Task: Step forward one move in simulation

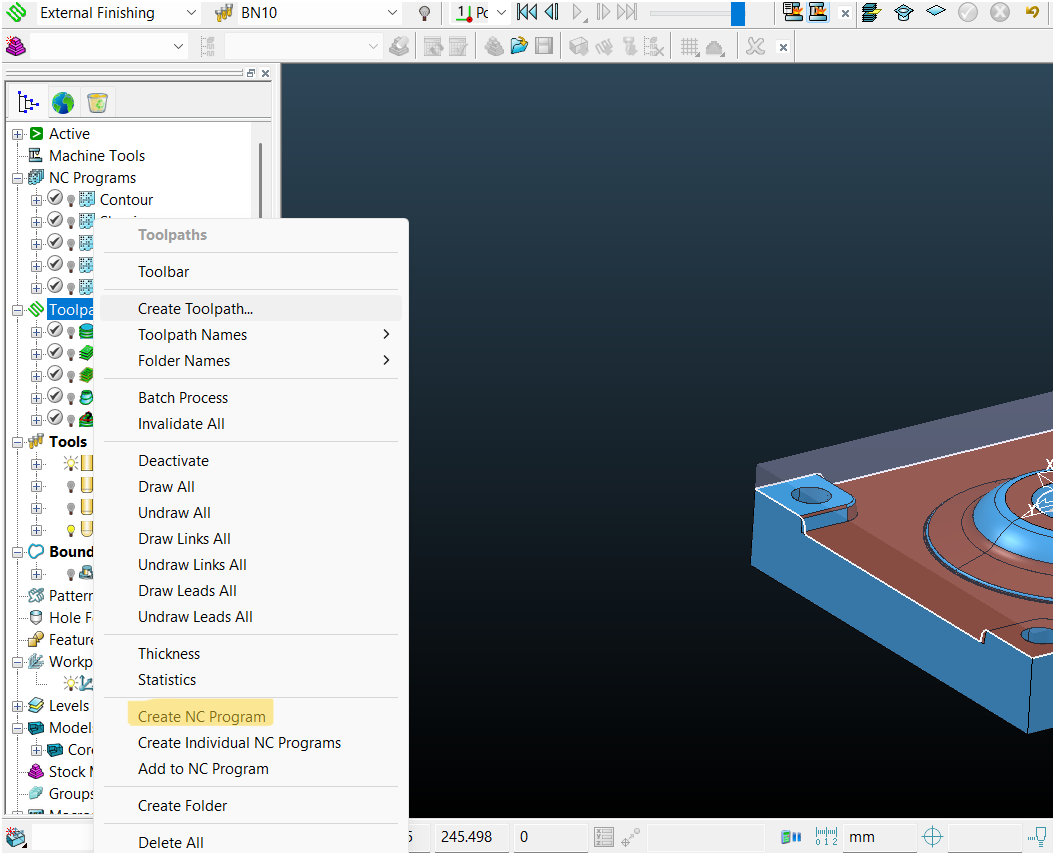Action: click(x=604, y=12)
